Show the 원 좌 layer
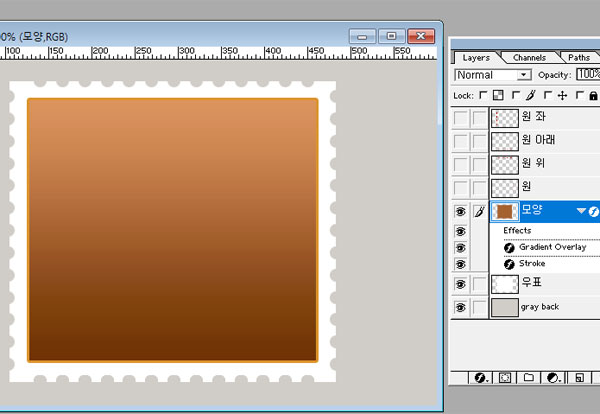 click(460, 118)
